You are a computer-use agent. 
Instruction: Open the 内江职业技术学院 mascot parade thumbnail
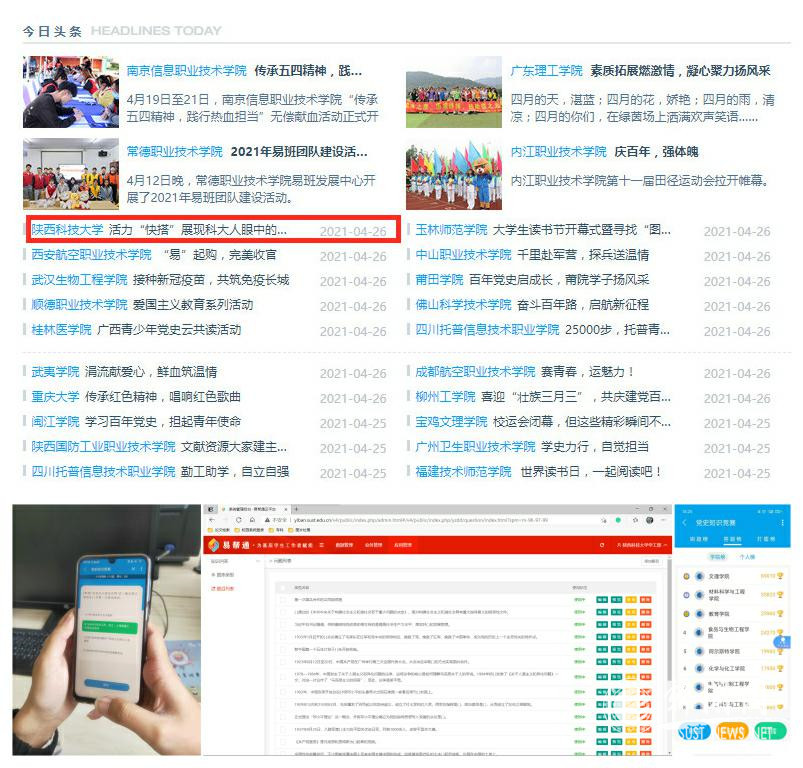point(453,173)
